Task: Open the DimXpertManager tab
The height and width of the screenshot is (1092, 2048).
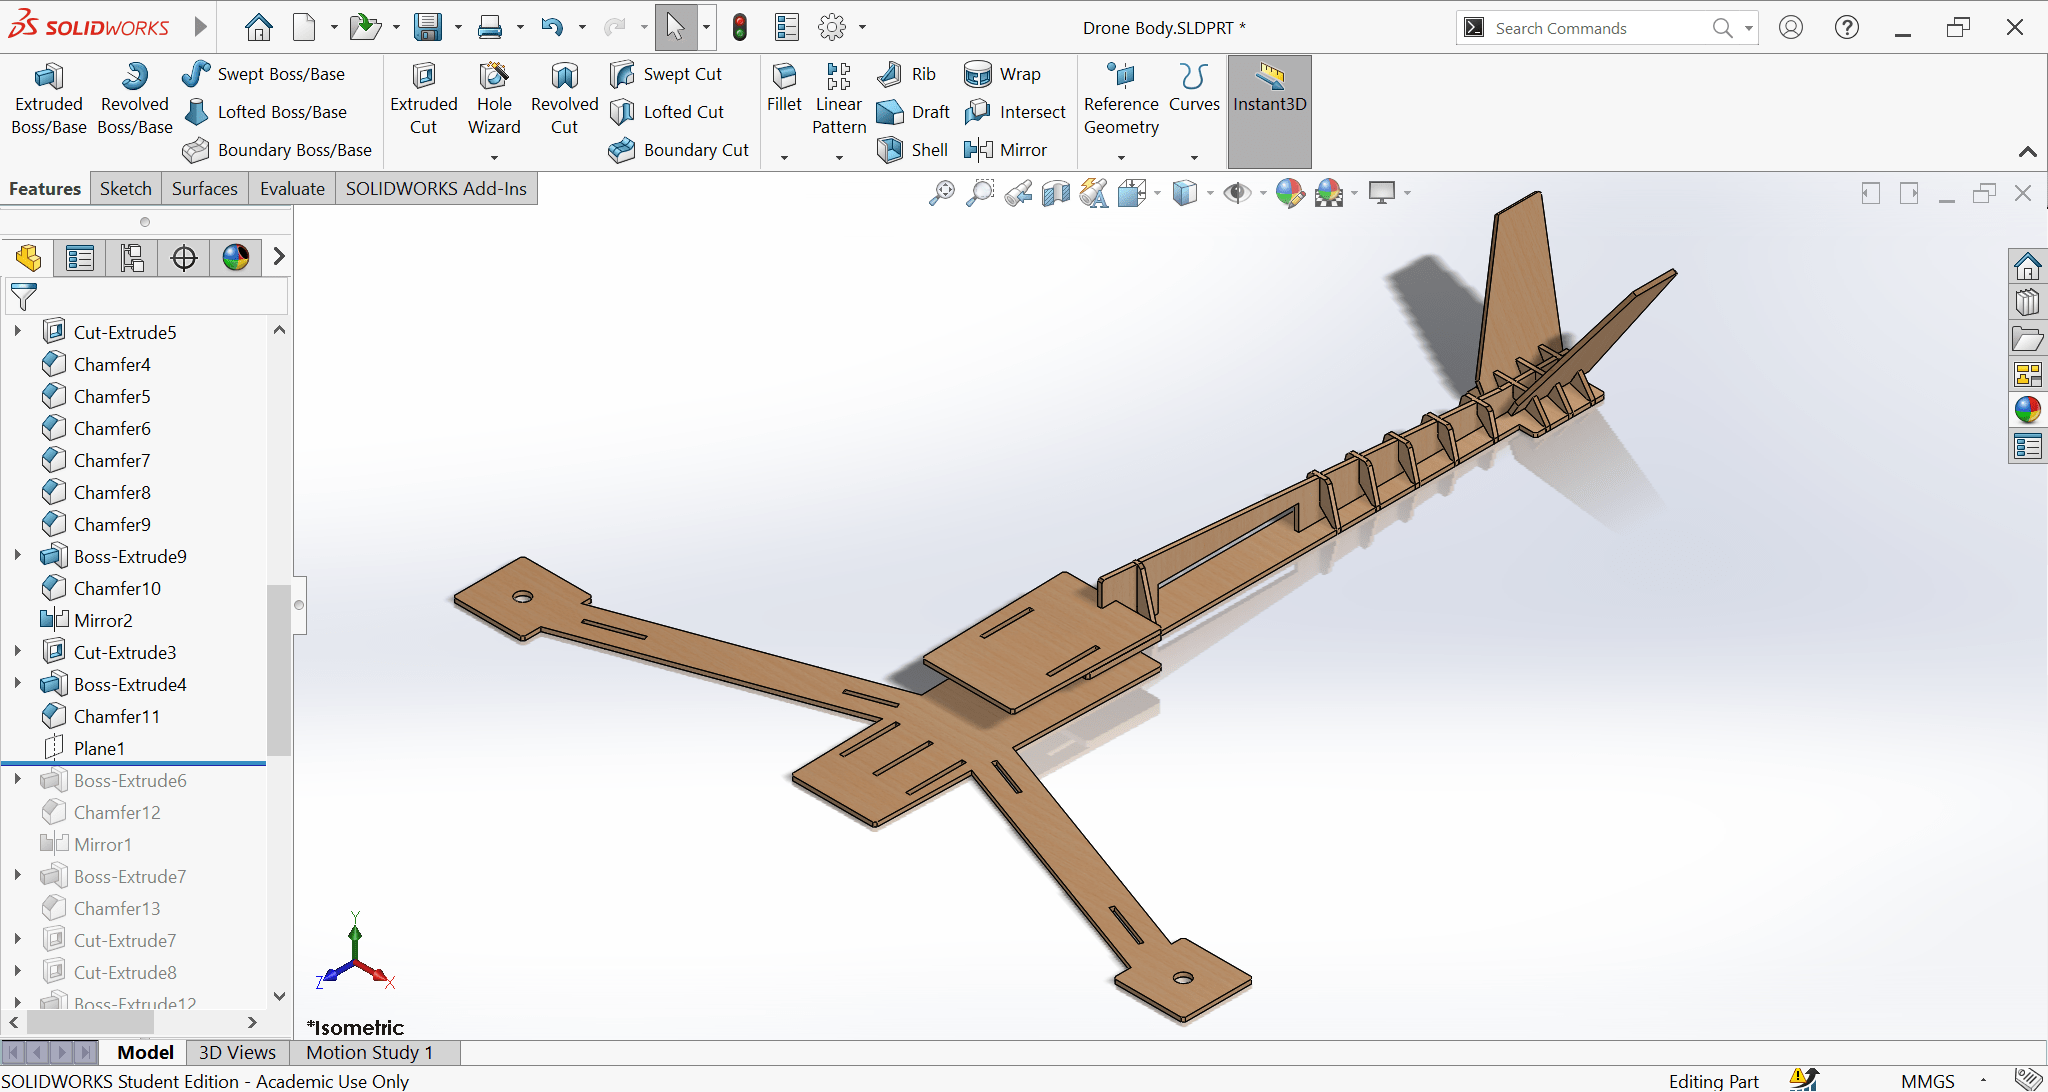Action: [183, 258]
